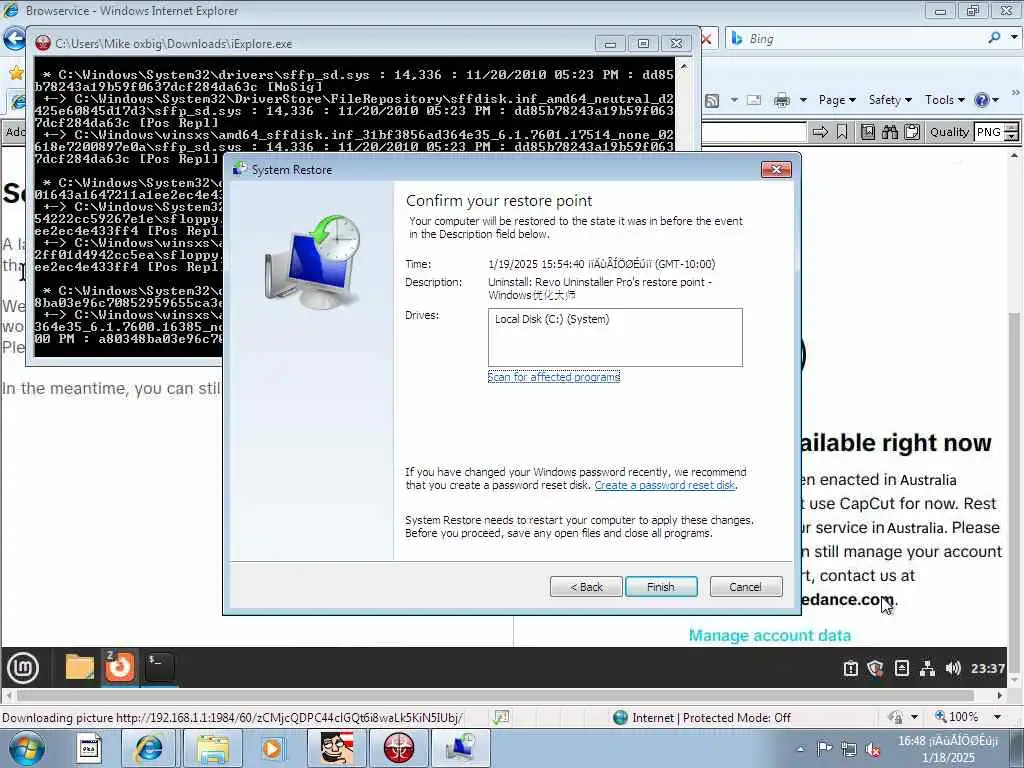Click the blue Help question mark icon
Screen dimensions: 1024x768
tap(982, 100)
